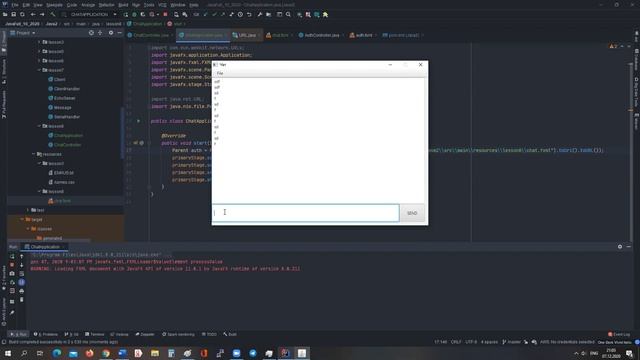Collapse the java lesson7 package arrow
This screenshot has width=640, height=360.
[39, 70]
